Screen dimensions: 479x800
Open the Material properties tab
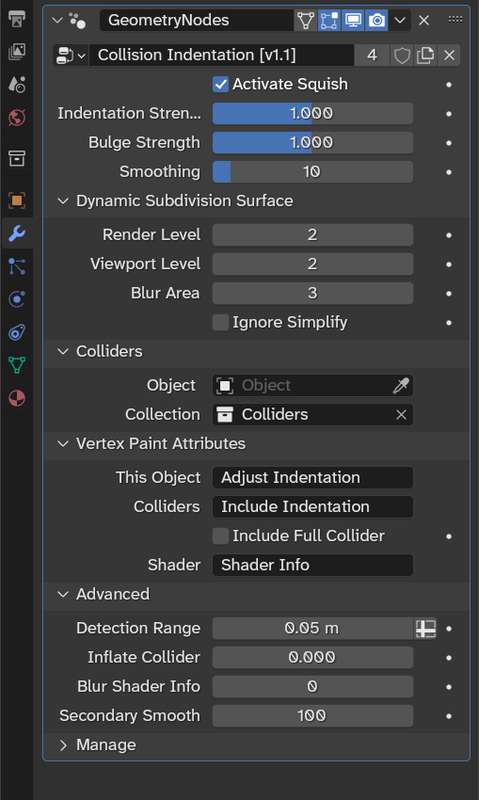point(17,398)
